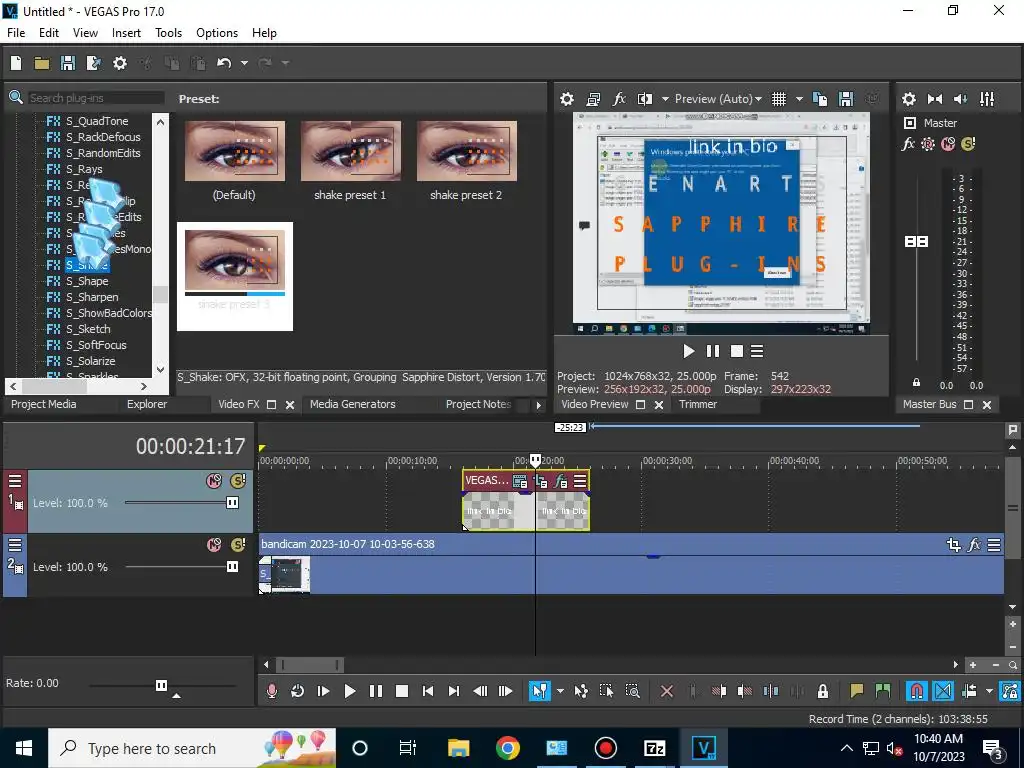
Task: Open the undo history dropdown arrow
Action: (244, 63)
